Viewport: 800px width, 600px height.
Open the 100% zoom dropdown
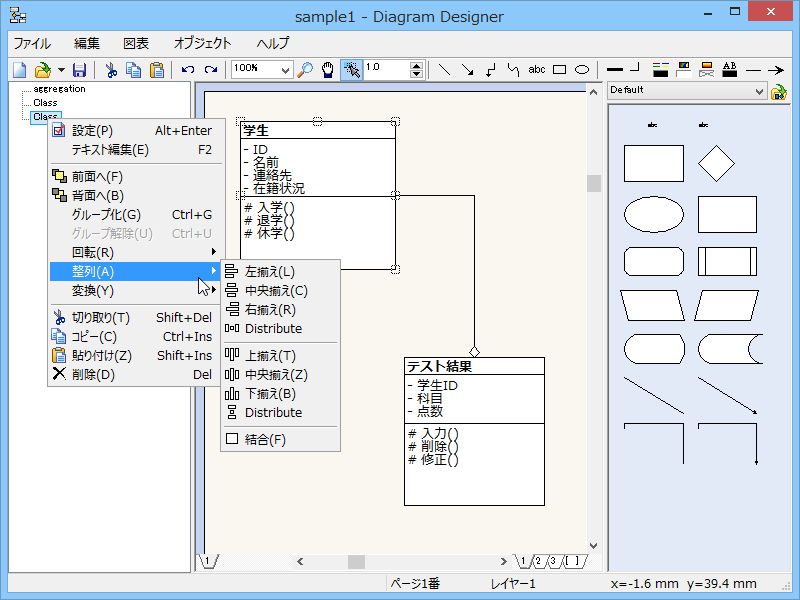(285, 70)
